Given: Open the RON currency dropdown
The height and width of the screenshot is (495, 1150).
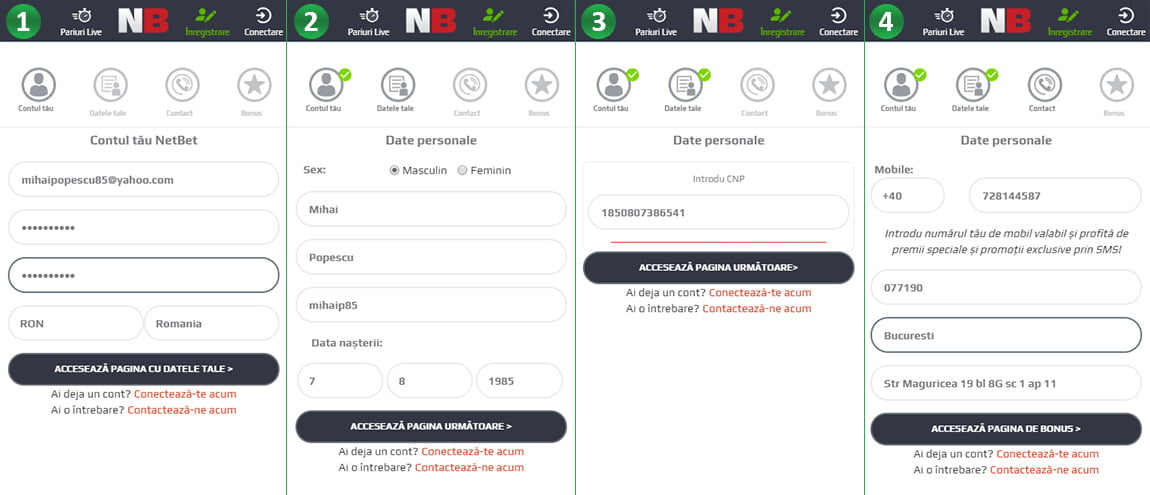Looking at the screenshot, I should click(x=76, y=323).
